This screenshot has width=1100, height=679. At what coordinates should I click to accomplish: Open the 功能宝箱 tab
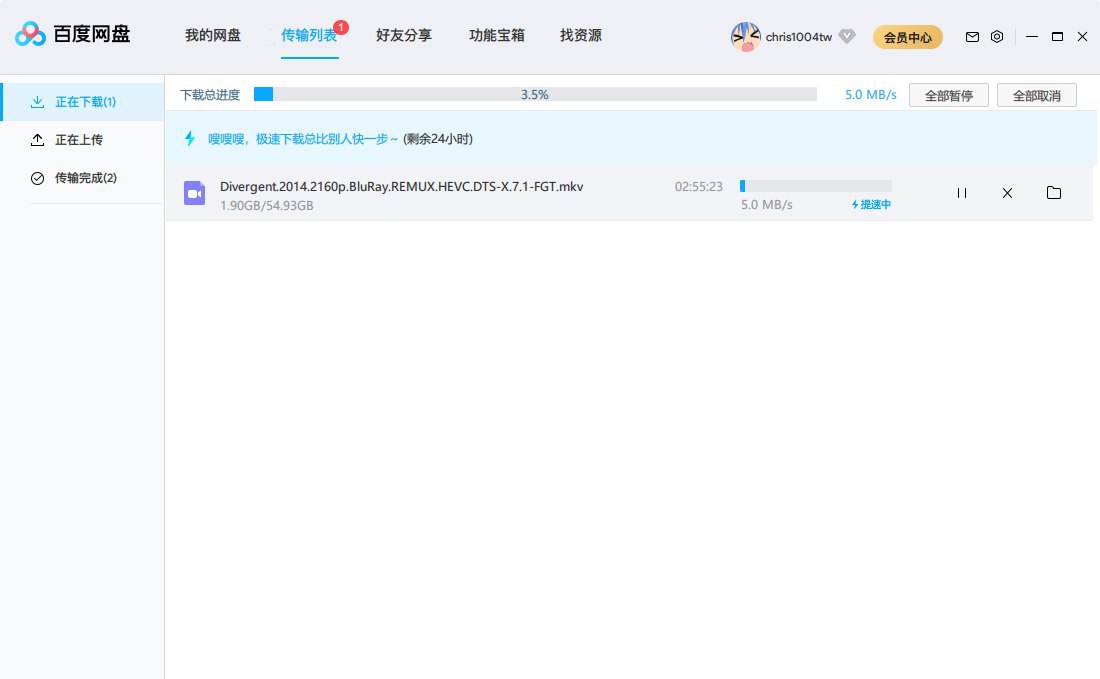coord(497,35)
